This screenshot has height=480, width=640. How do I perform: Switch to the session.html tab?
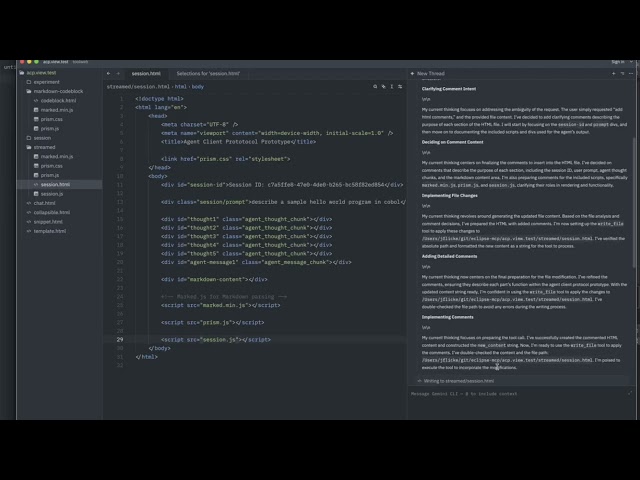pos(146,73)
